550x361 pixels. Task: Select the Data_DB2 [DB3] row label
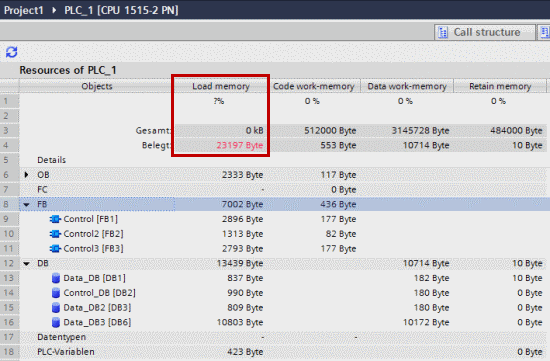(97, 307)
